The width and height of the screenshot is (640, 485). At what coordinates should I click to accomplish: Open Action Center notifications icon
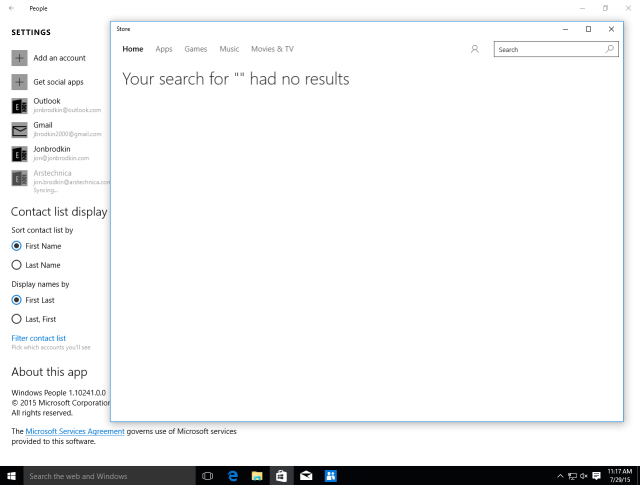coord(596,476)
